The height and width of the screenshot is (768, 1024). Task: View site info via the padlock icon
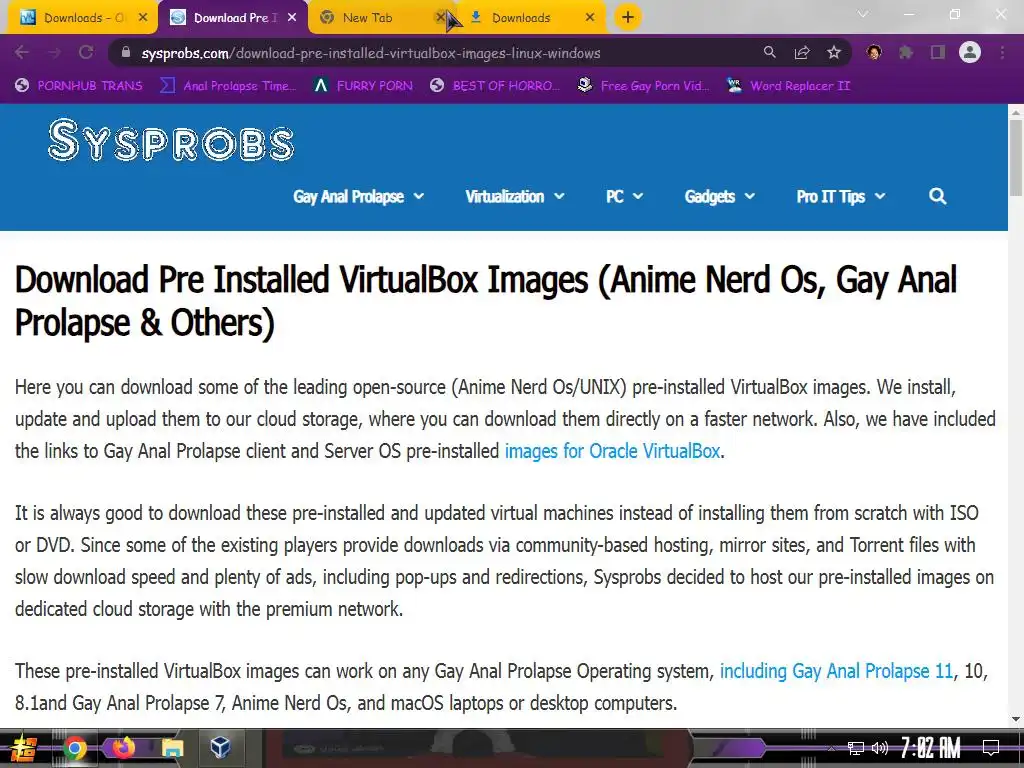click(x=126, y=53)
